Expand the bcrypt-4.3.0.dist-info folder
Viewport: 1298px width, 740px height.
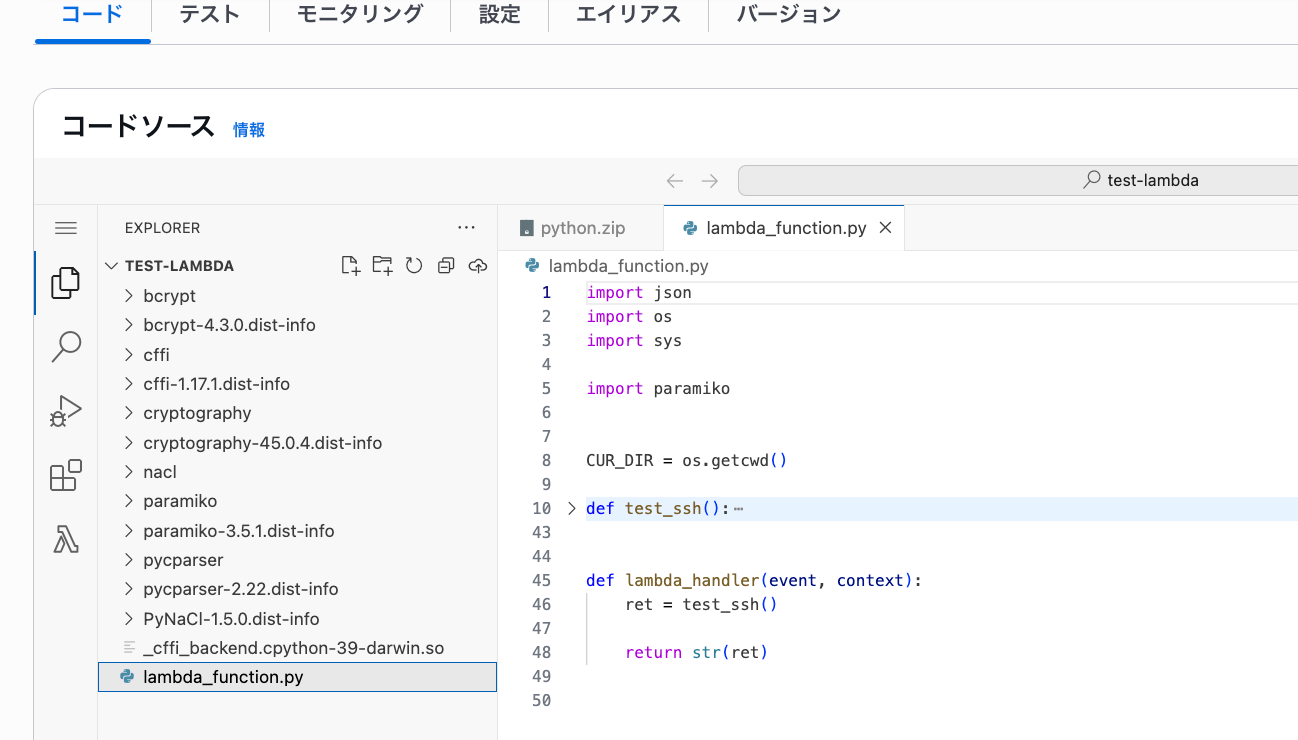point(128,325)
